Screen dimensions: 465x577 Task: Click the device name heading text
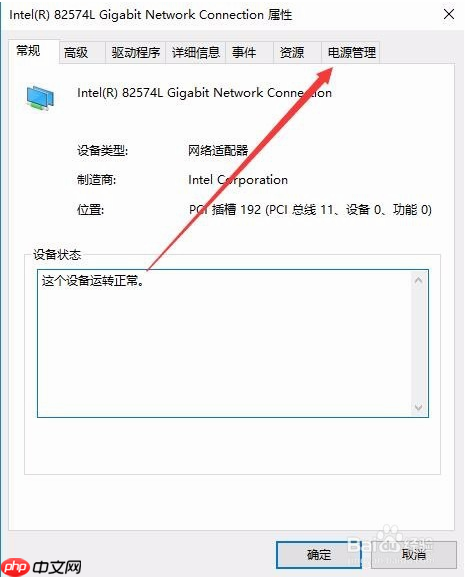pyautogui.click(x=204, y=93)
